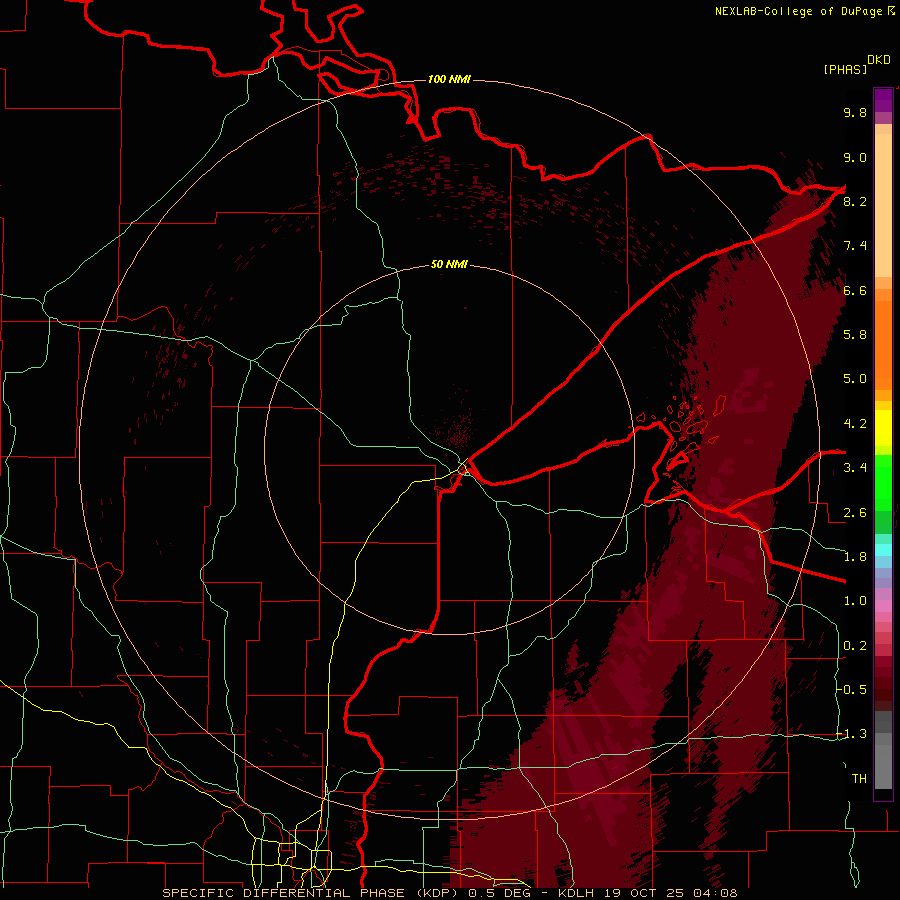Click the bright yellow band of the color bar
900x900 pixels.
883,428
